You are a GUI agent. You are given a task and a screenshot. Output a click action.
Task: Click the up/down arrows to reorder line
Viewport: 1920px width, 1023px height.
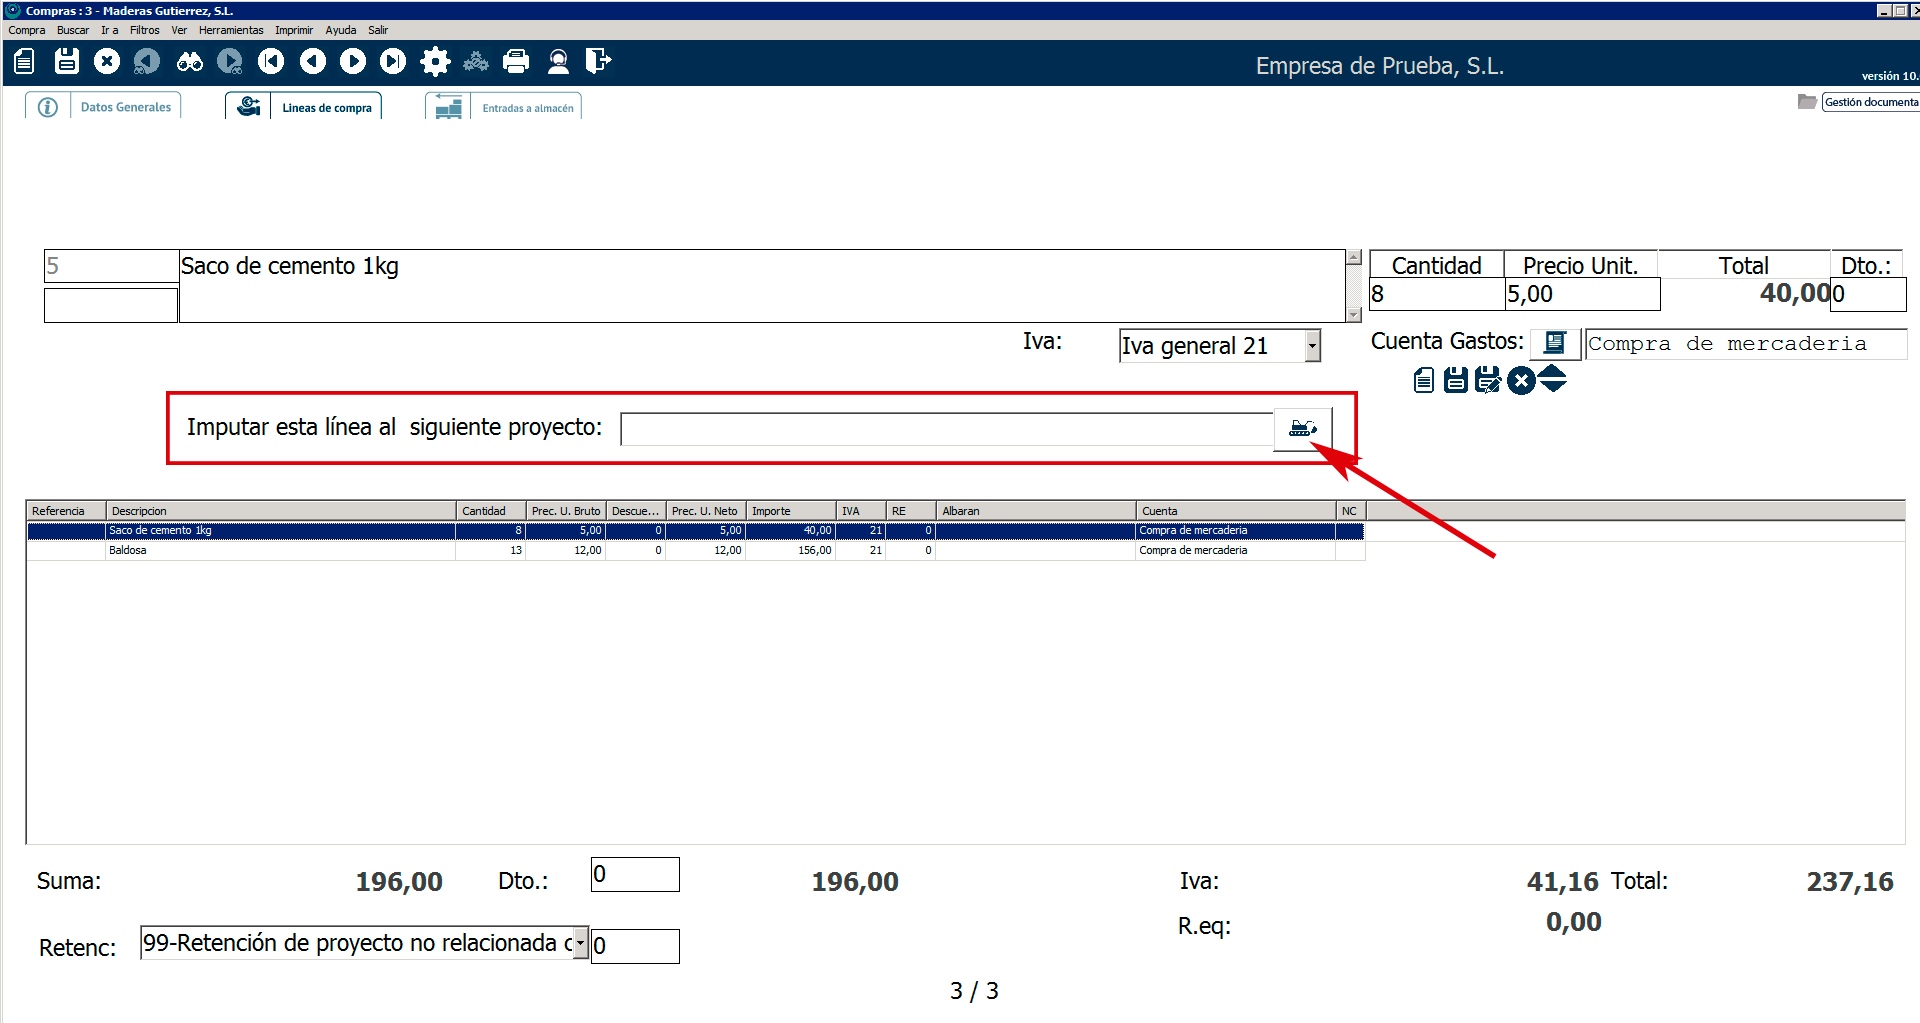(1552, 380)
